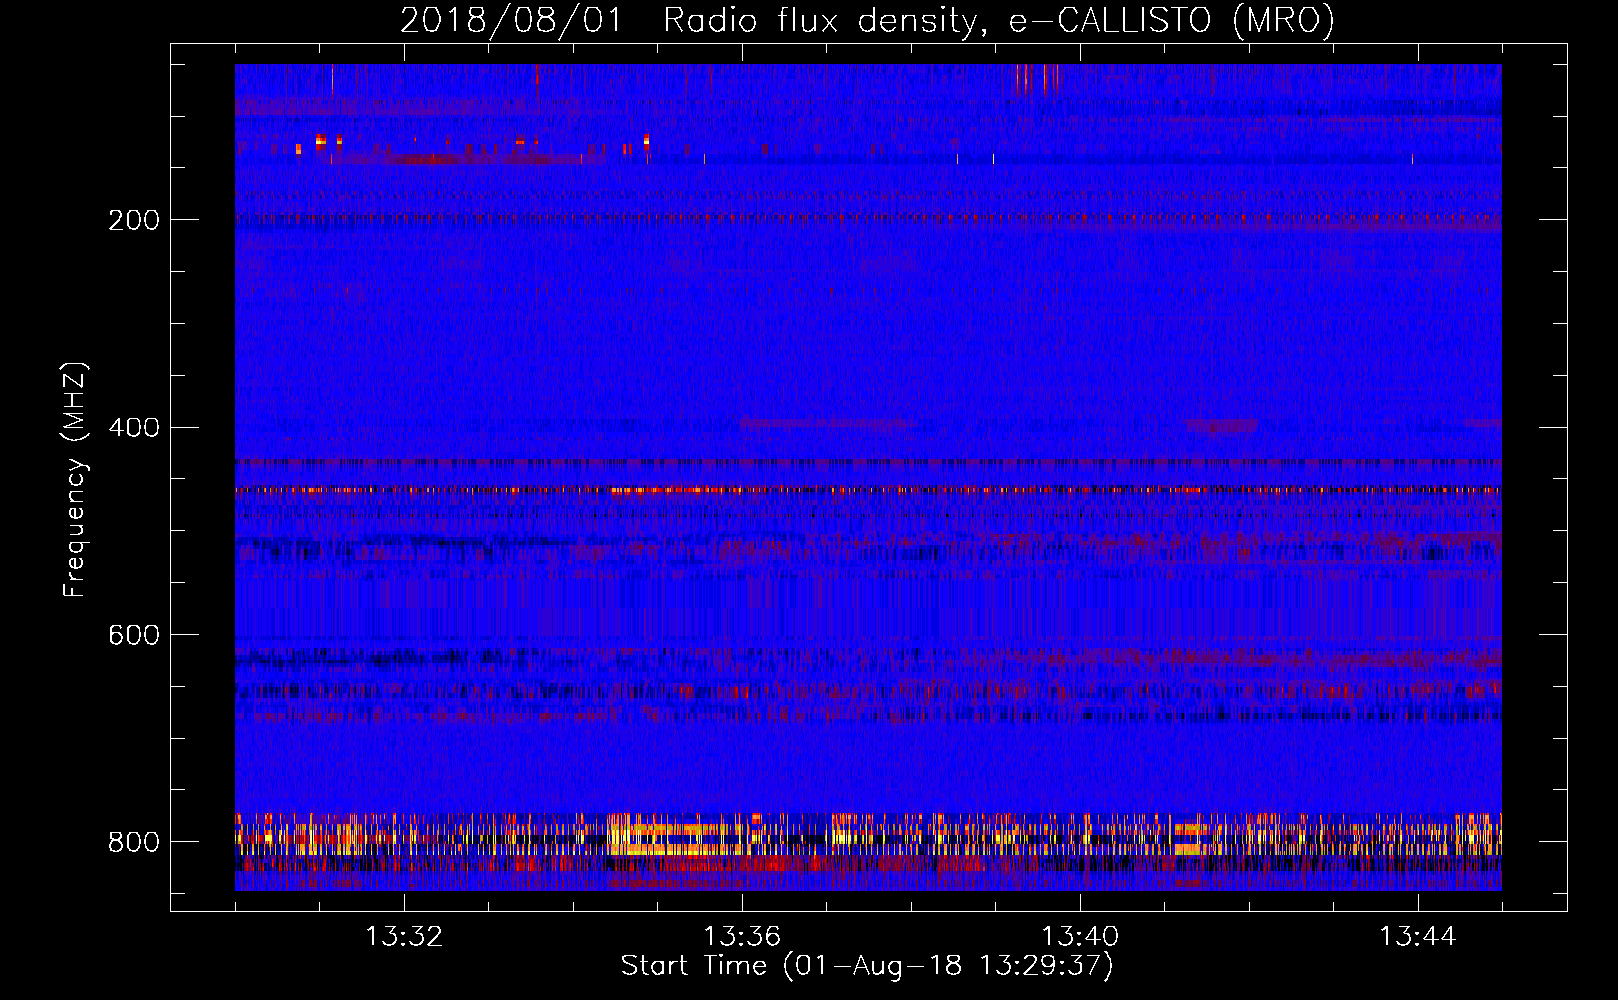Click the '13:40' time tick label
The height and width of the screenshot is (1000, 1618).
1080,937
